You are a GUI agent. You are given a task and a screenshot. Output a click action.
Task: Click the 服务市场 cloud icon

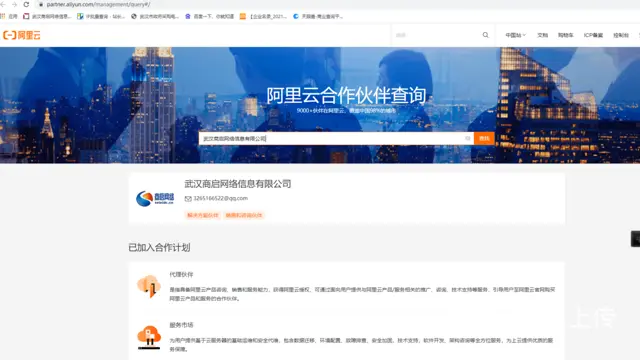pos(149,337)
